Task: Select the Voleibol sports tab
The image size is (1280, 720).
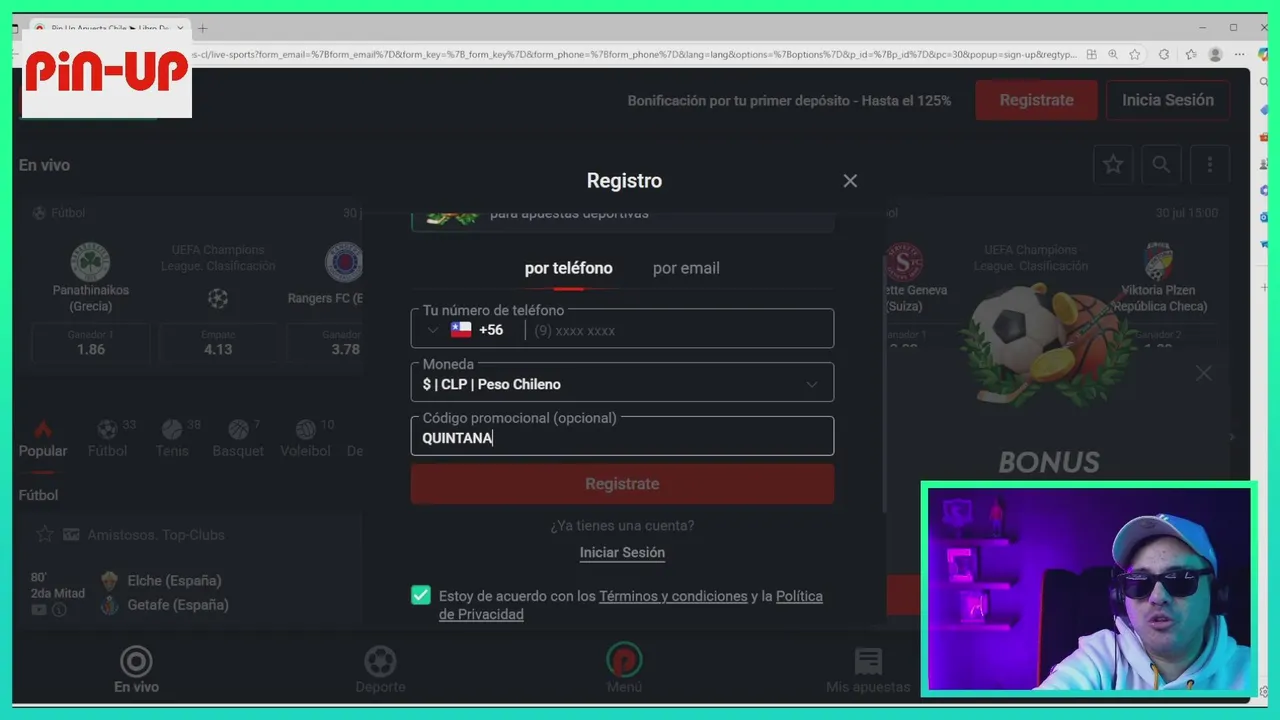Action: coord(306,440)
